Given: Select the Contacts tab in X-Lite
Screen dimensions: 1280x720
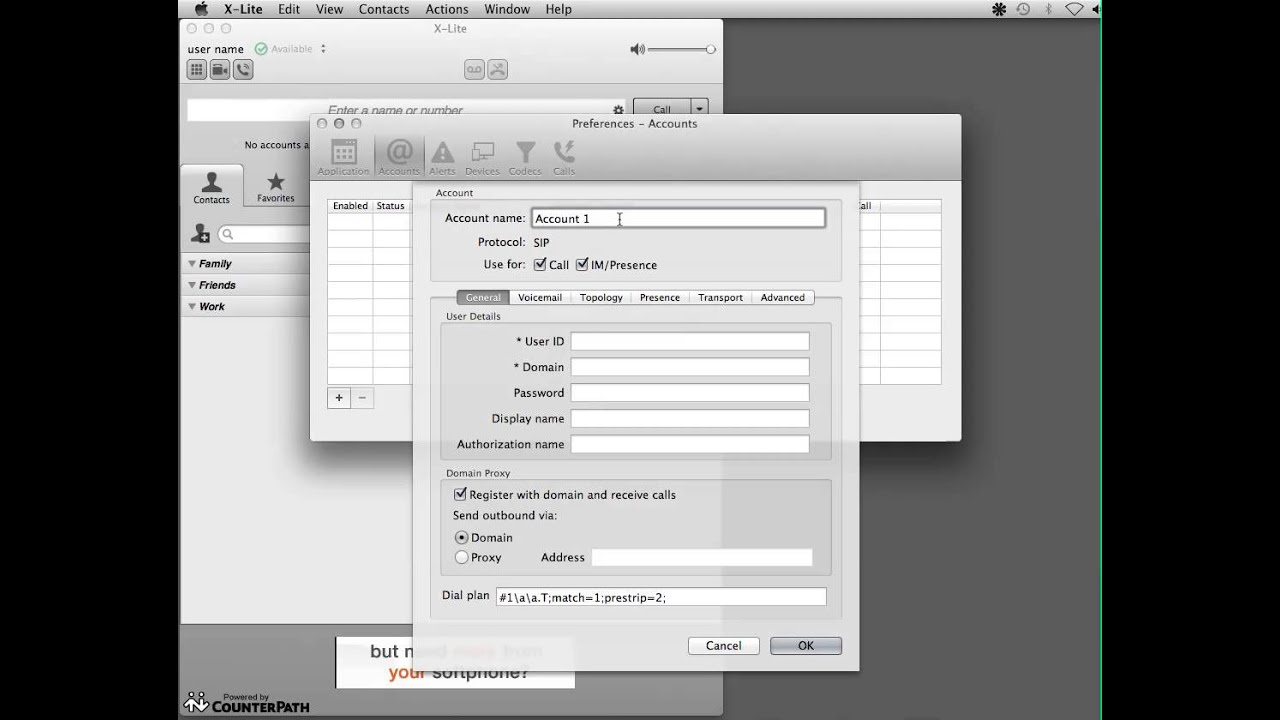Looking at the screenshot, I should click(211, 186).
